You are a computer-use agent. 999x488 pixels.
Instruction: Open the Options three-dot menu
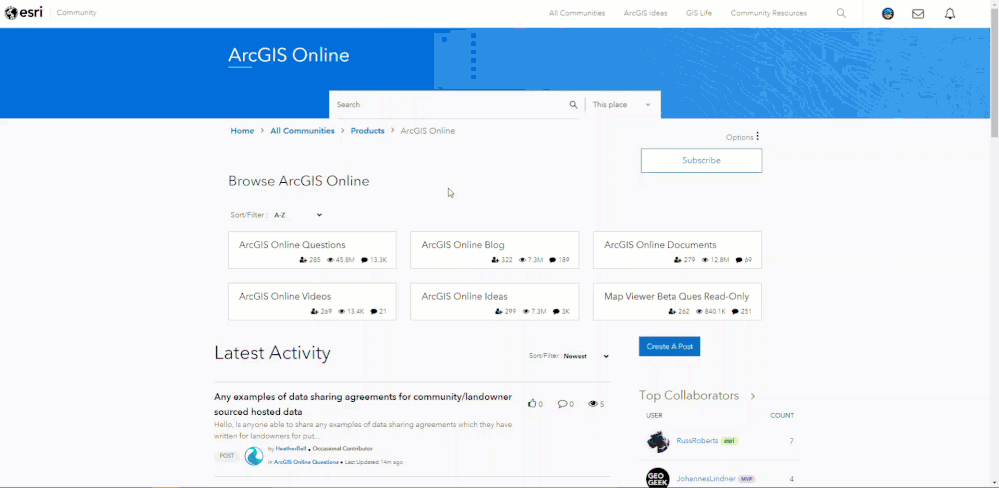[758, 136]
